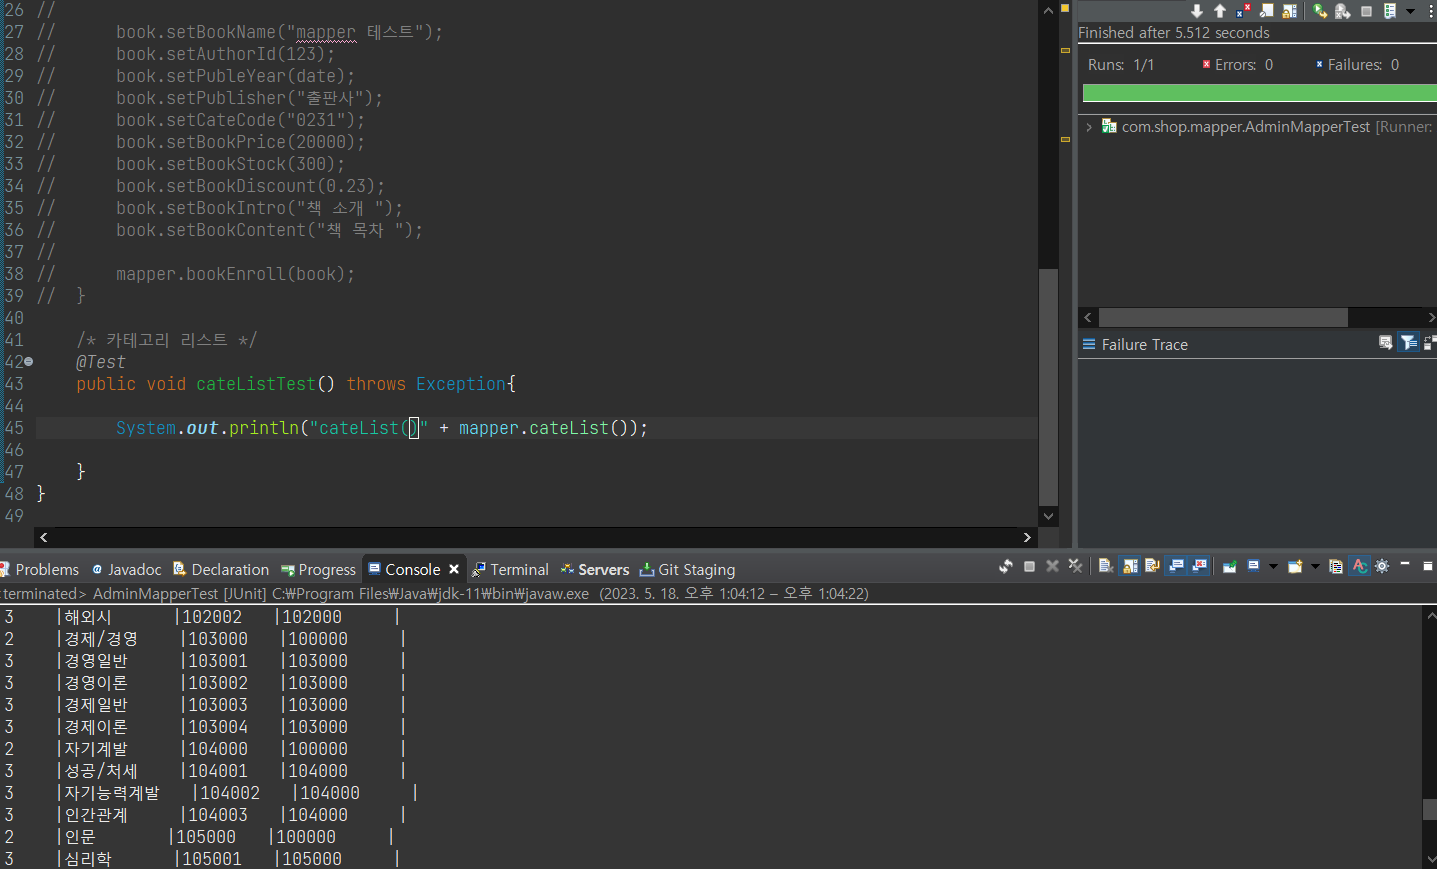This screenshot has width=1437, height=869.
Task: Go to next failed test in JUnit
Action: click(1197, 11)
